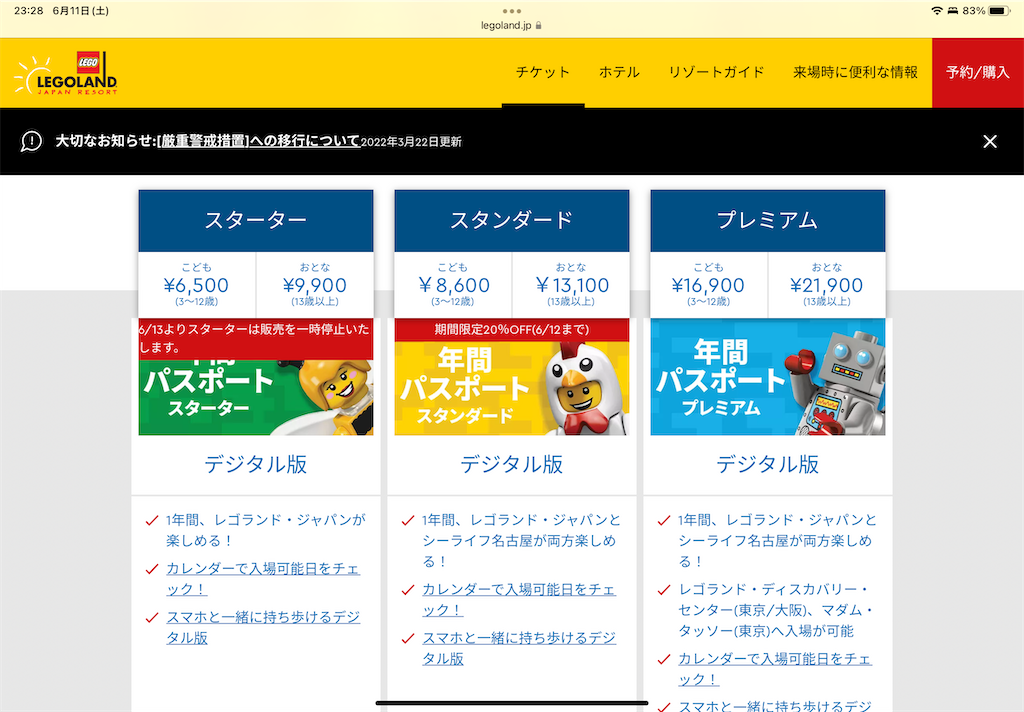The image size is (1024, 712).
Task: Open Standard's カレンダーで入場可能日をチェック link
Action: point(519,600)
